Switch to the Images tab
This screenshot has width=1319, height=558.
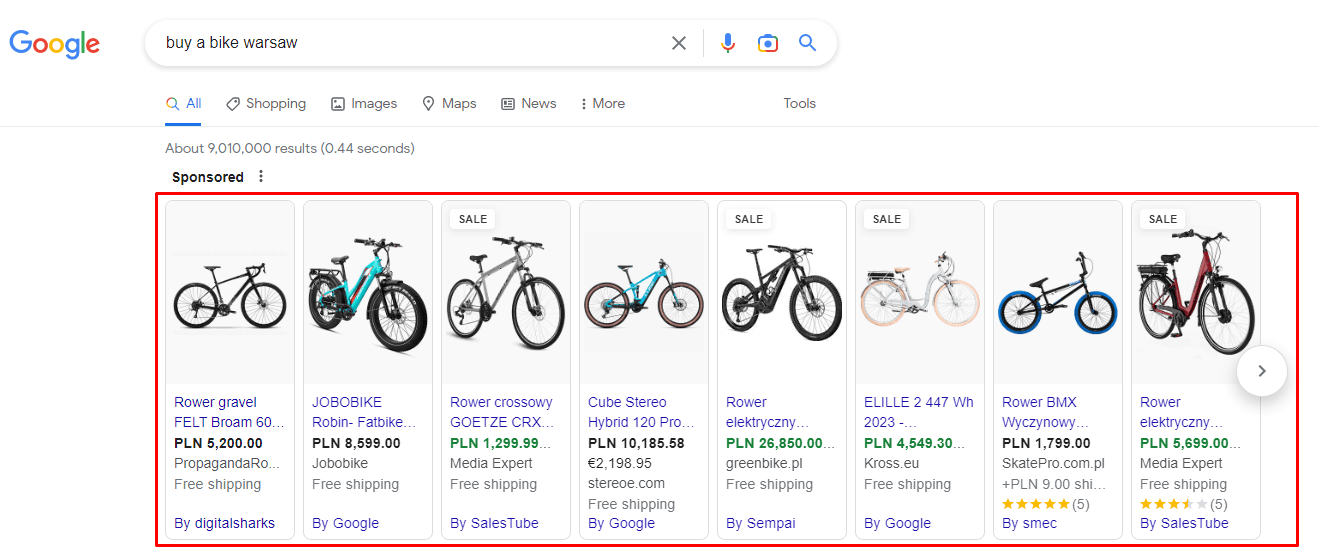coord(364,103)
